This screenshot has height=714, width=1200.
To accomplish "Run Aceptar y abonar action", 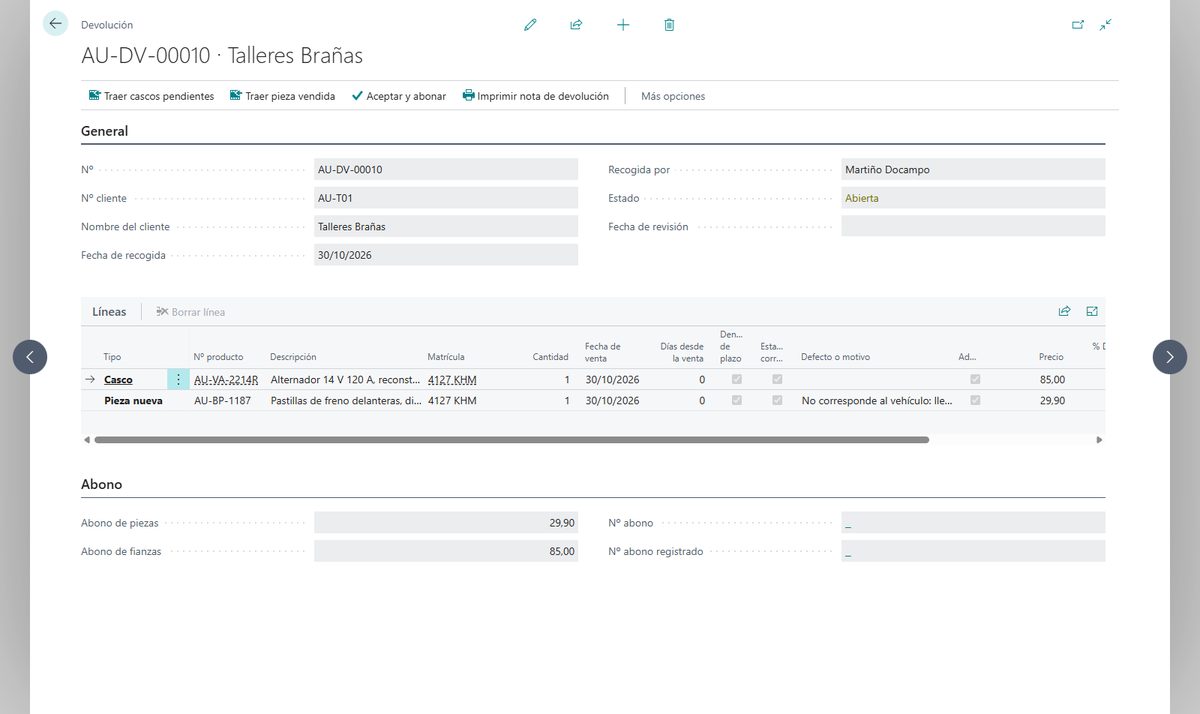I will click(399, 96).
